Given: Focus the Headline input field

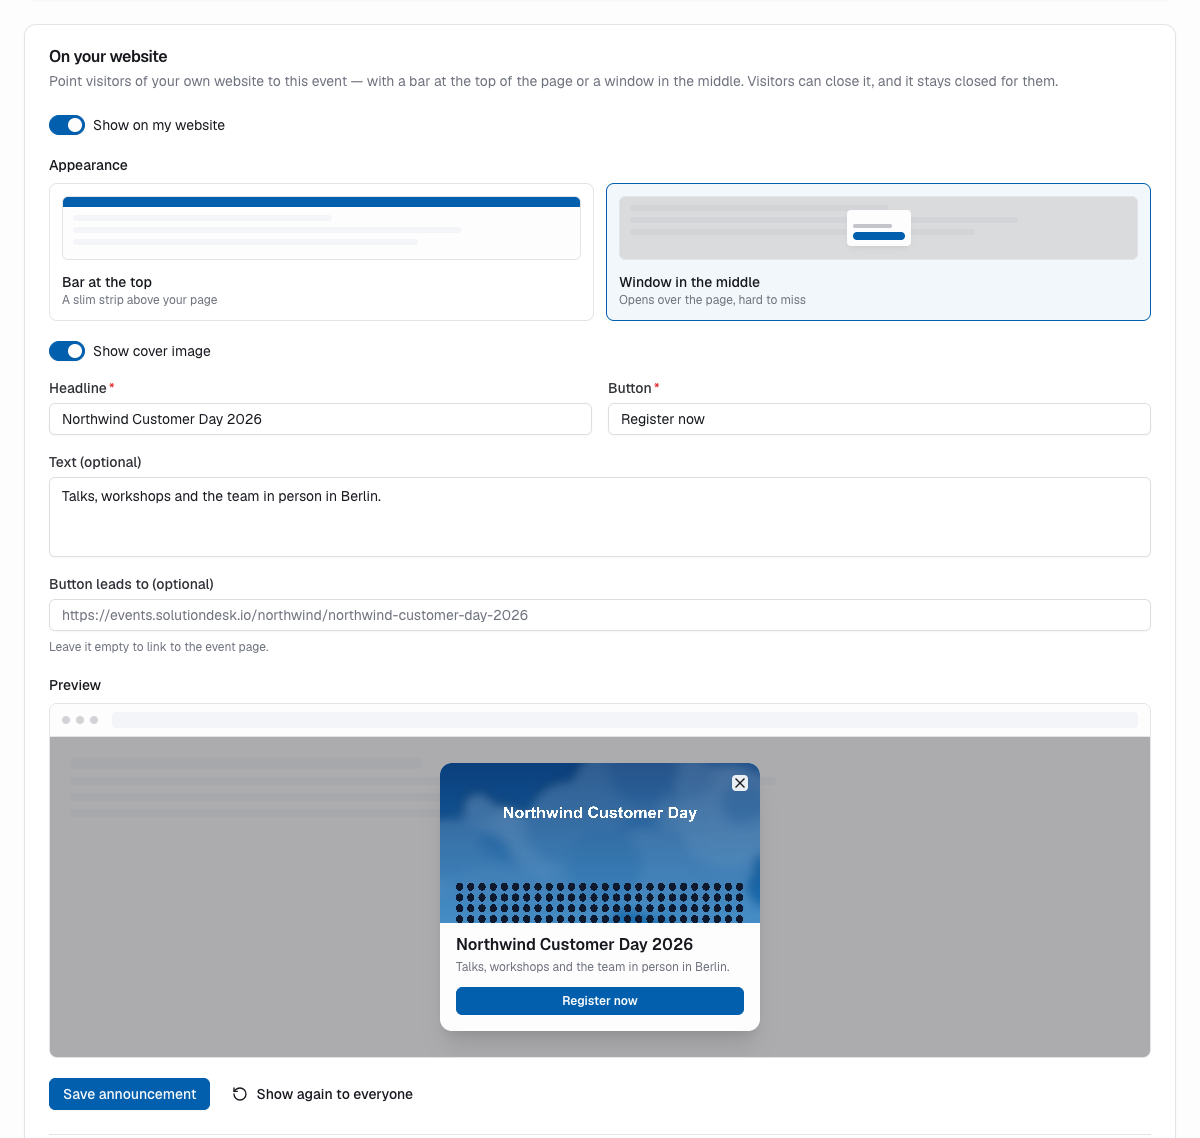Looking at the screenshot, I should [x=320, y=419].
